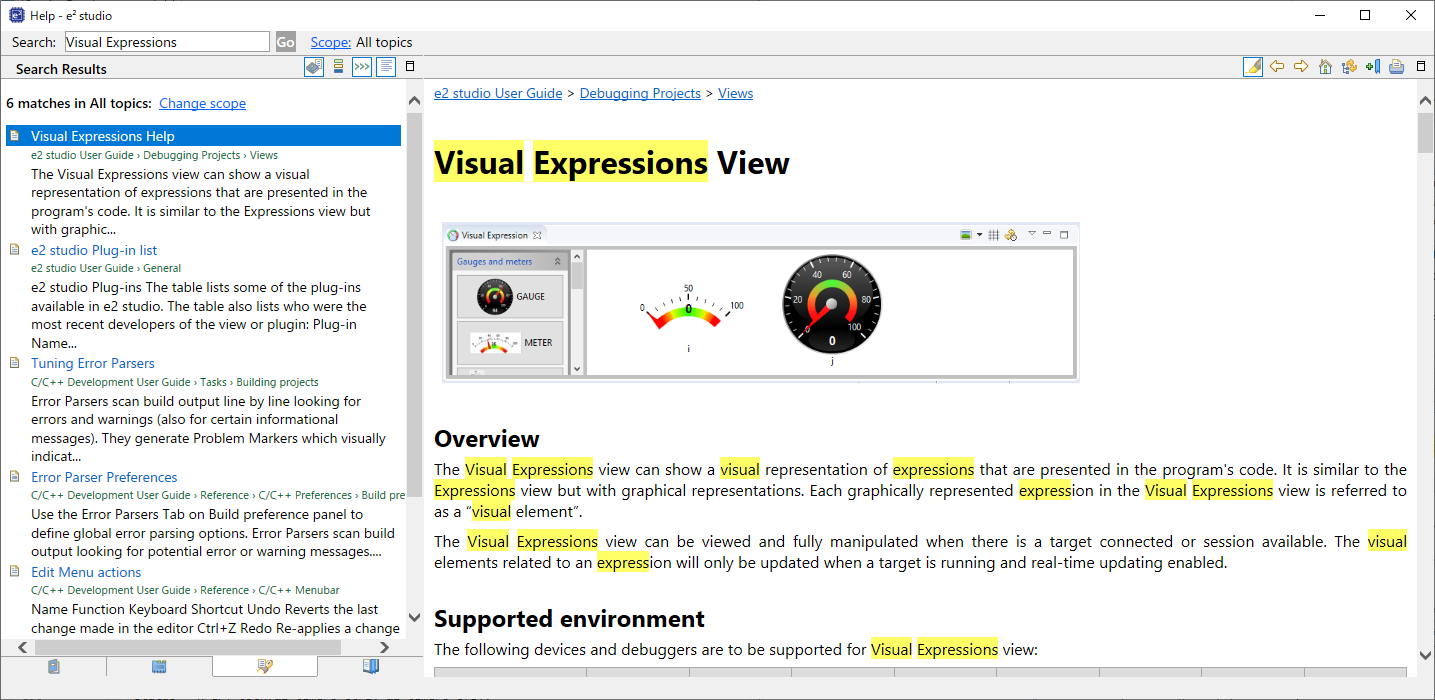Go forward with the right arrow icon

point(1301,67)
